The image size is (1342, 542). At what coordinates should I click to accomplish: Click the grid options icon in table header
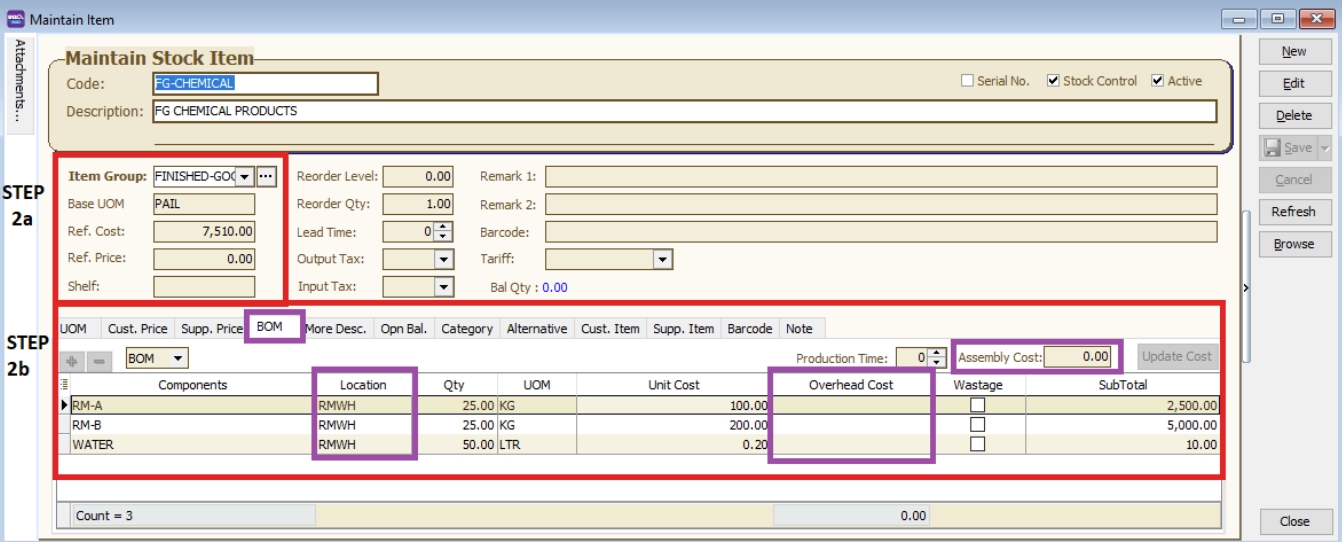[x=65, y=384]
